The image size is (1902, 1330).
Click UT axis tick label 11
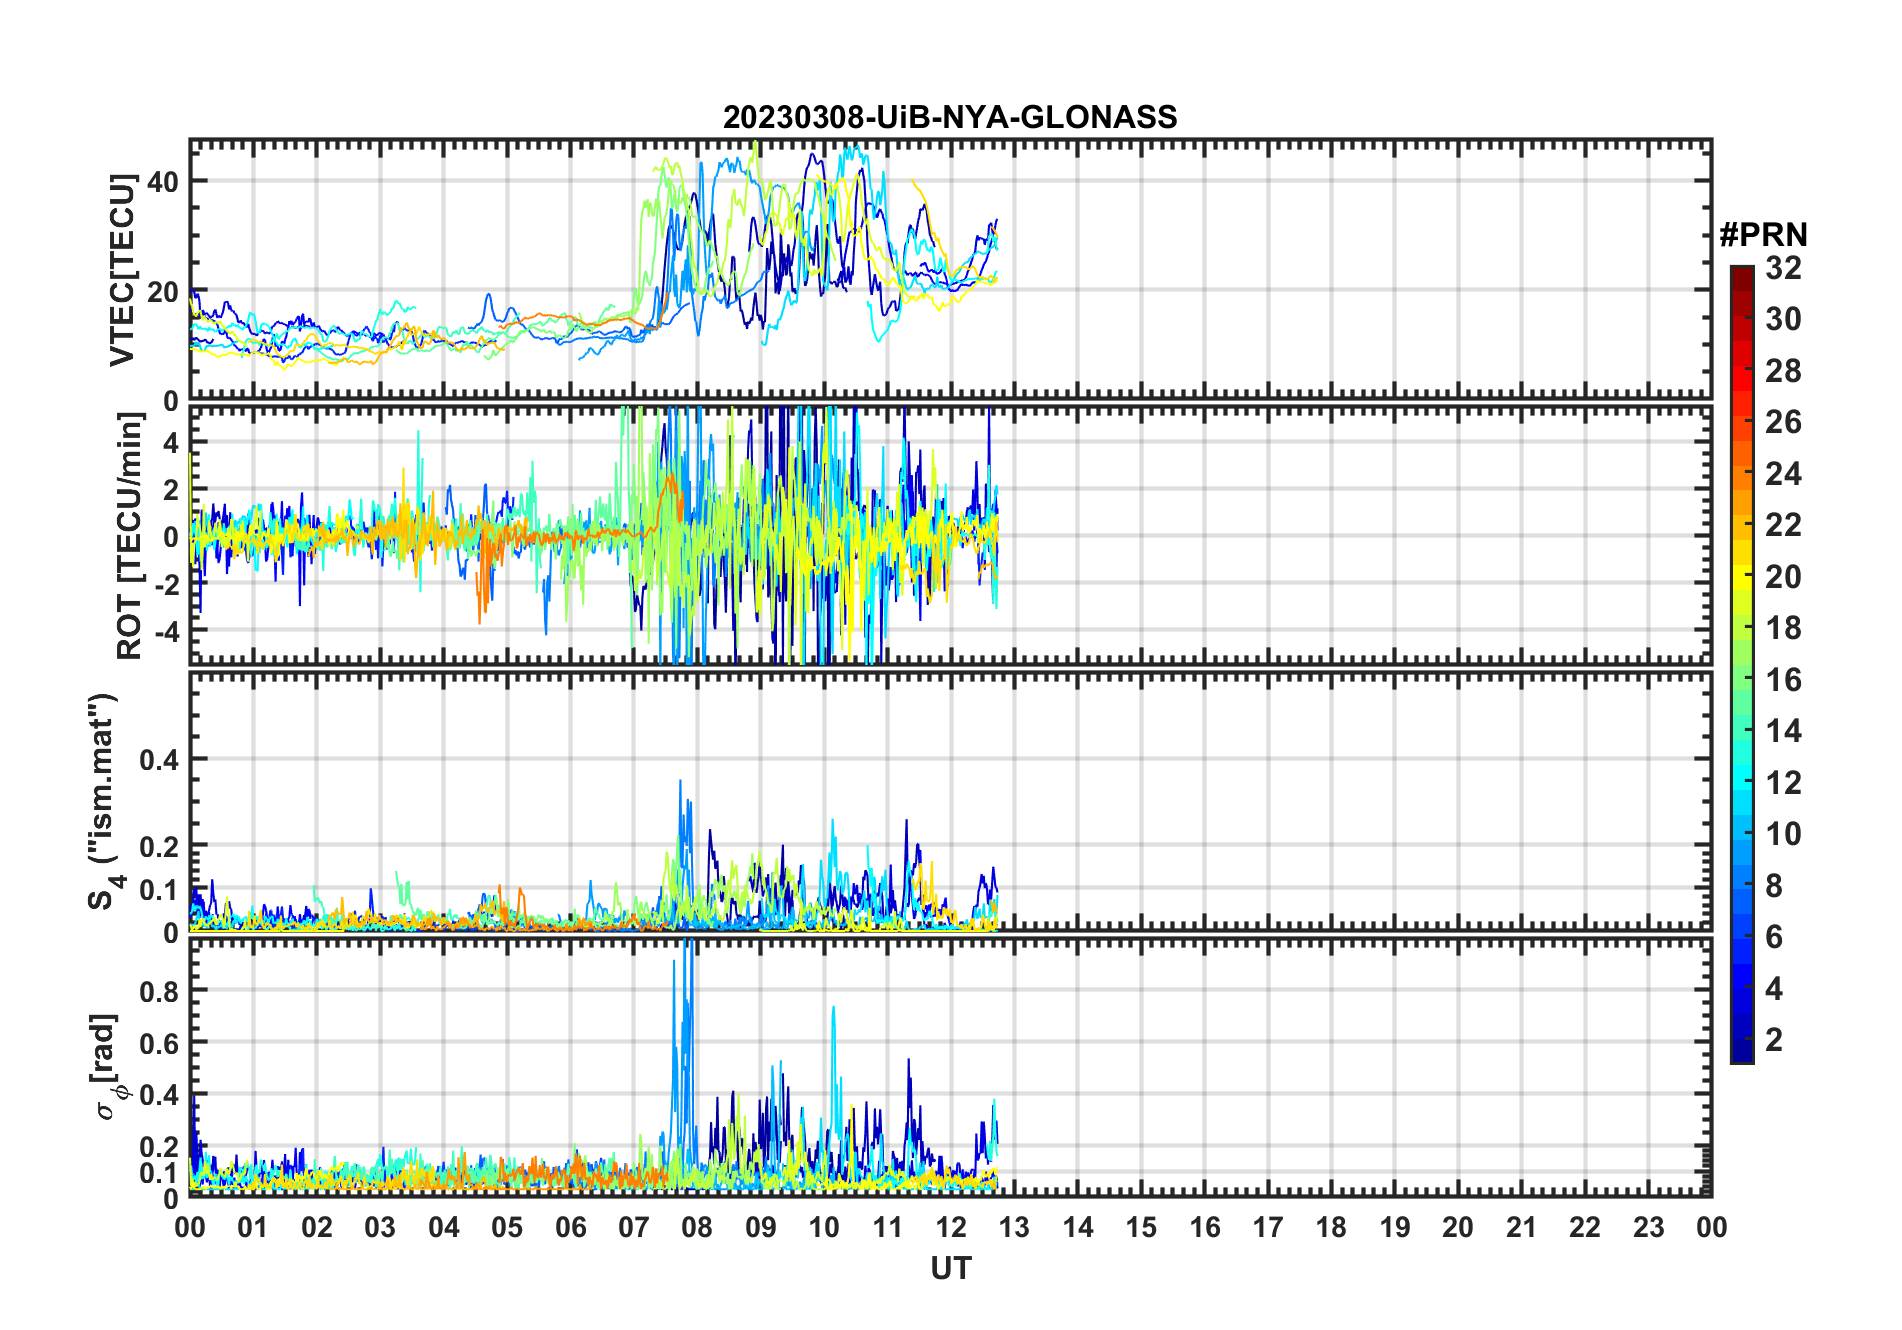[888, 1227]
